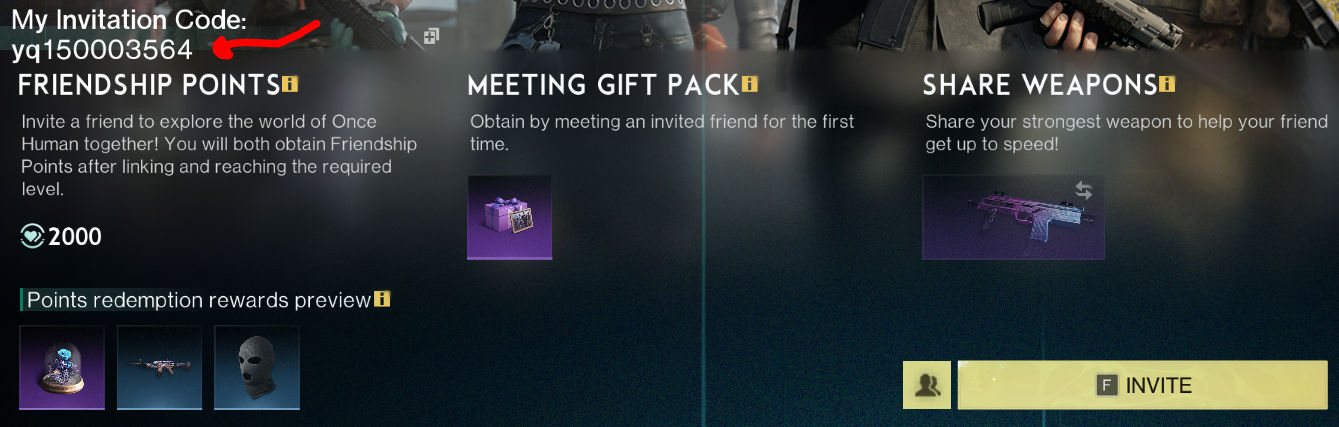Click the 2000 friendship points value
Image resolution: width=1339 pixels, height=427 pixels.
pos(75,237)
